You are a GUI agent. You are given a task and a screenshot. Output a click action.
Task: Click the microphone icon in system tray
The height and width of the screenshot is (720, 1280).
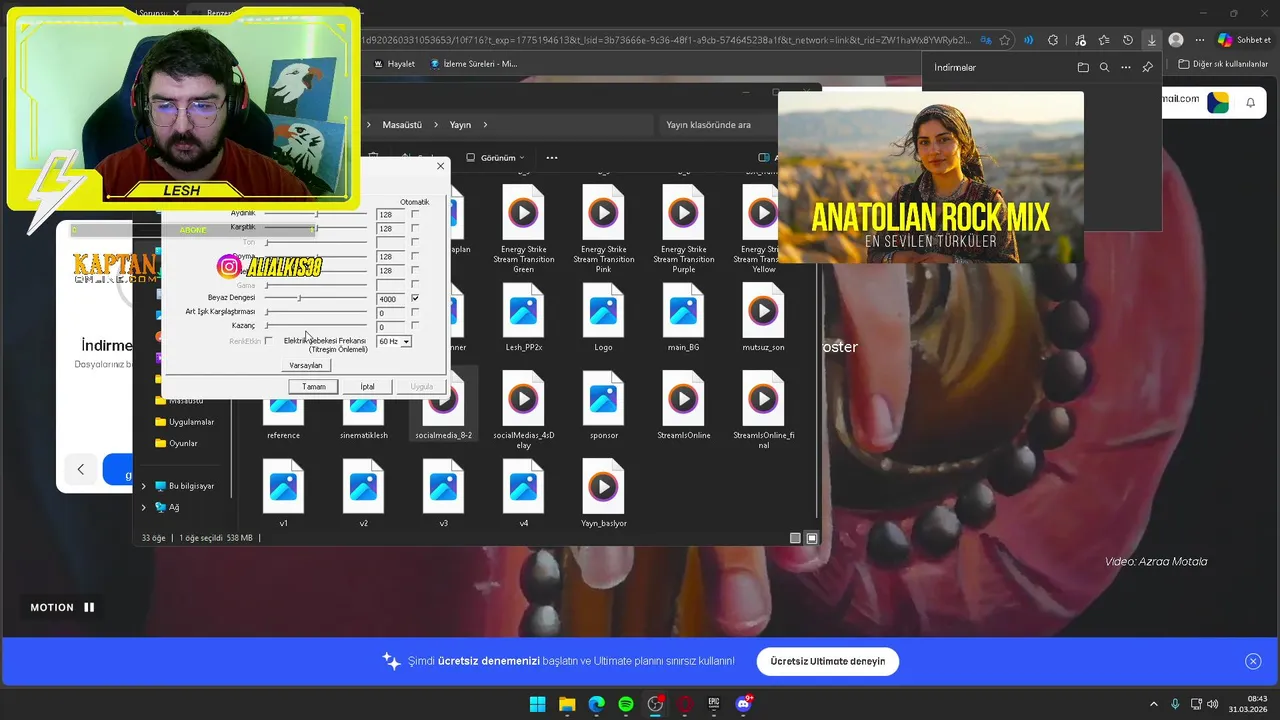point(1175,704)
